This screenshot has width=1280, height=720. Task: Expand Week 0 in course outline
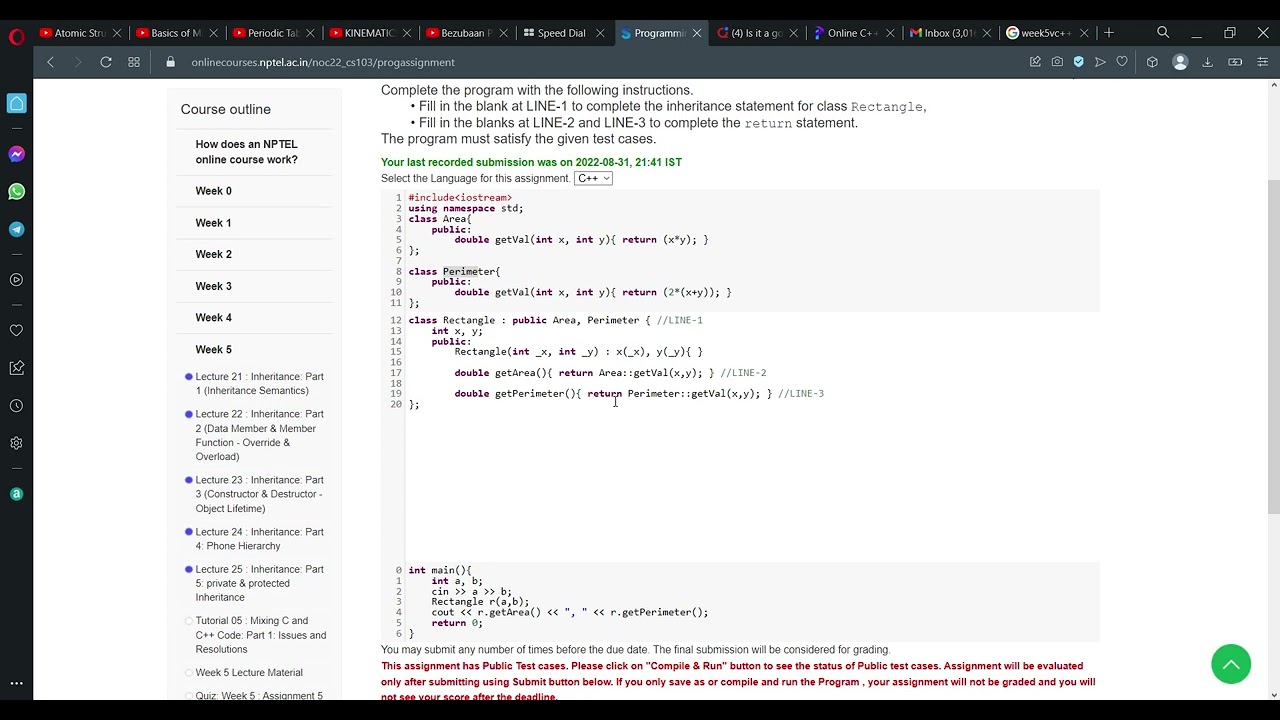click(213, 191)
